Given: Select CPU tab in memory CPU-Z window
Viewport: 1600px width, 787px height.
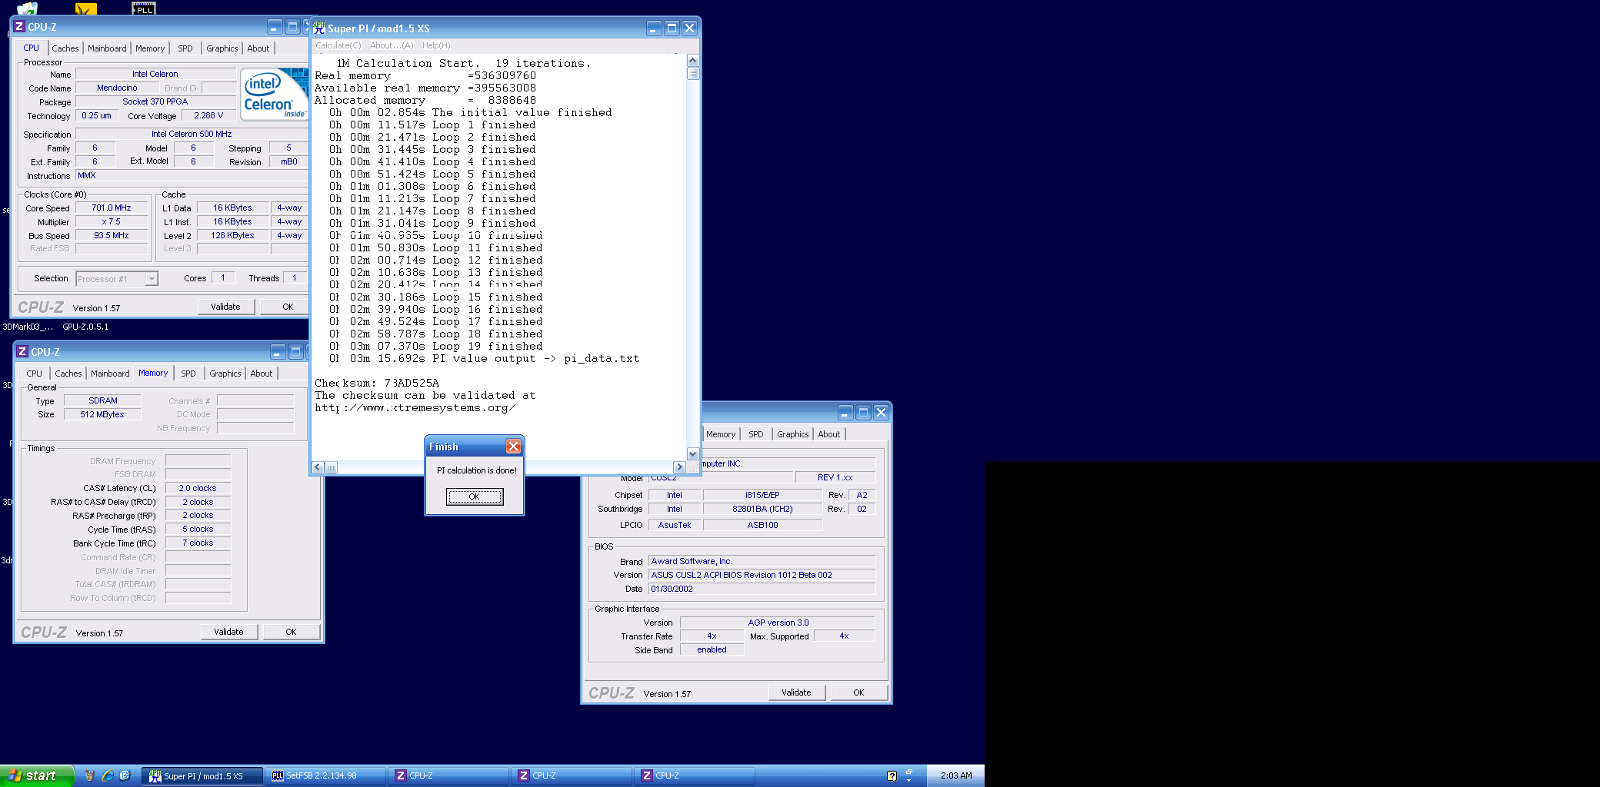Looking at the screenshot, I should tap(35, 374).
